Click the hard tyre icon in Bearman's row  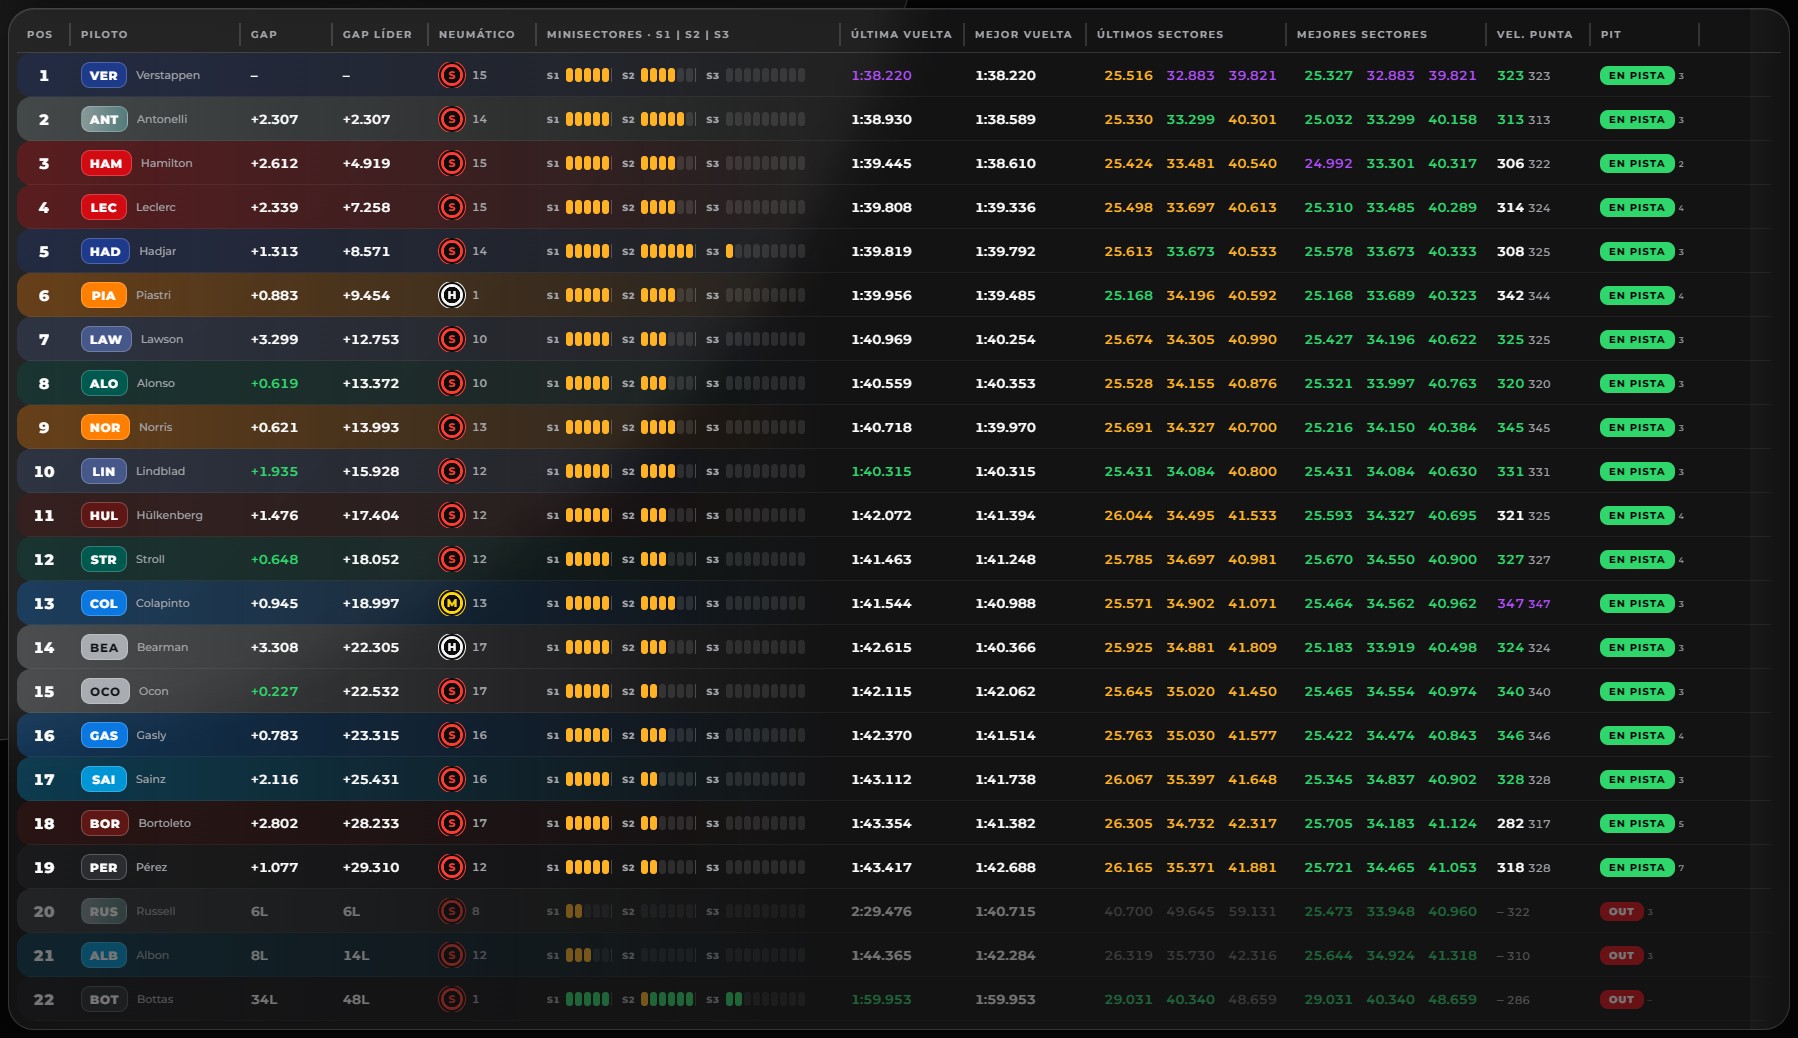tap(452, 647)
